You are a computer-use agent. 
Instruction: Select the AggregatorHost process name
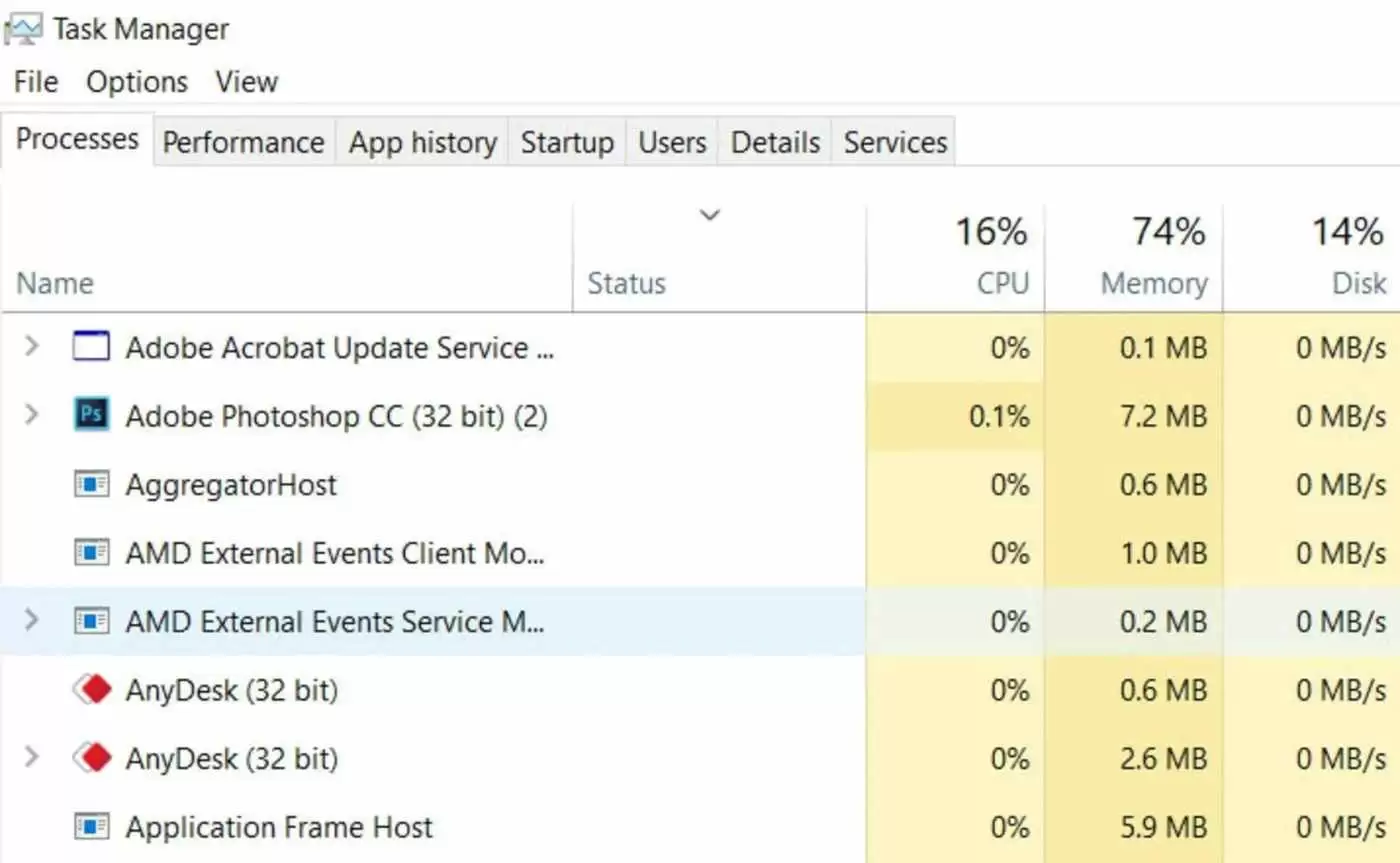(x=231, y=485)
